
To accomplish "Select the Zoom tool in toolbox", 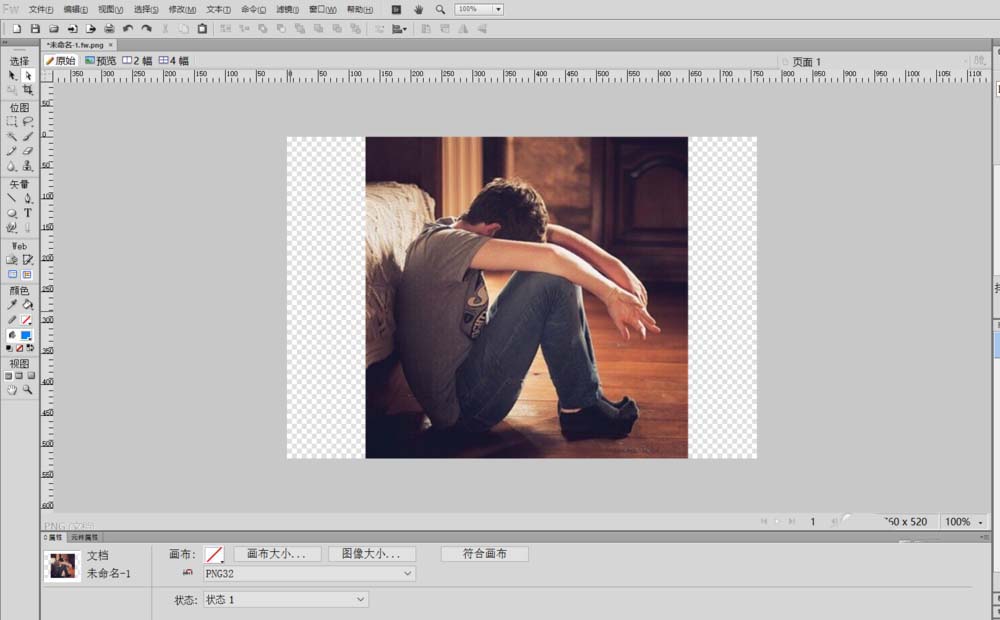I will pyautogui.click(x=27, y=389).
